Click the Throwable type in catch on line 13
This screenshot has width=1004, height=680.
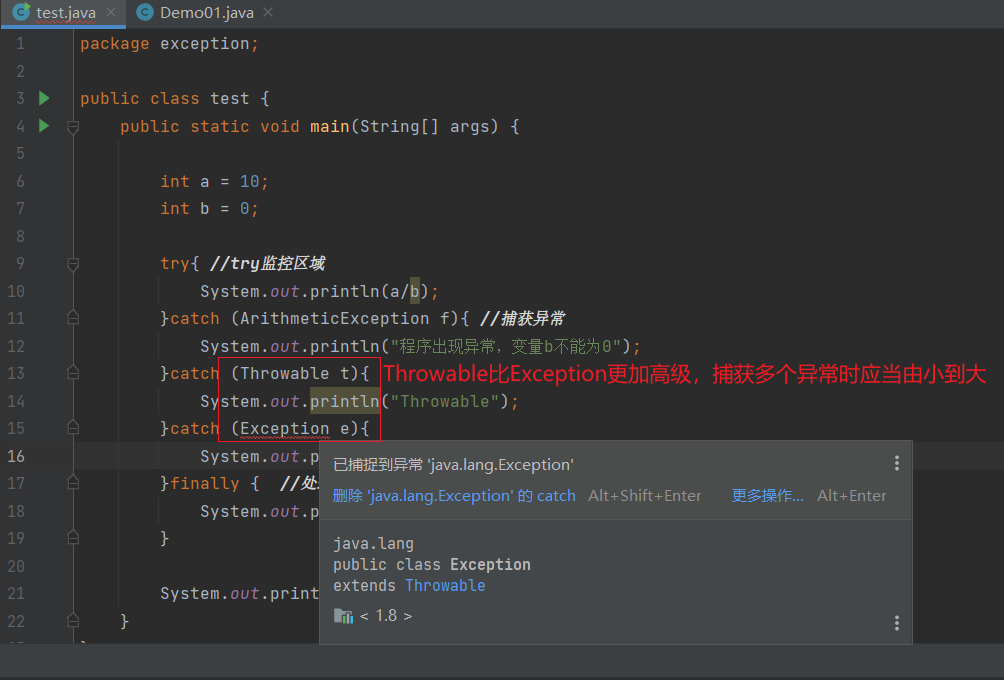284,373
